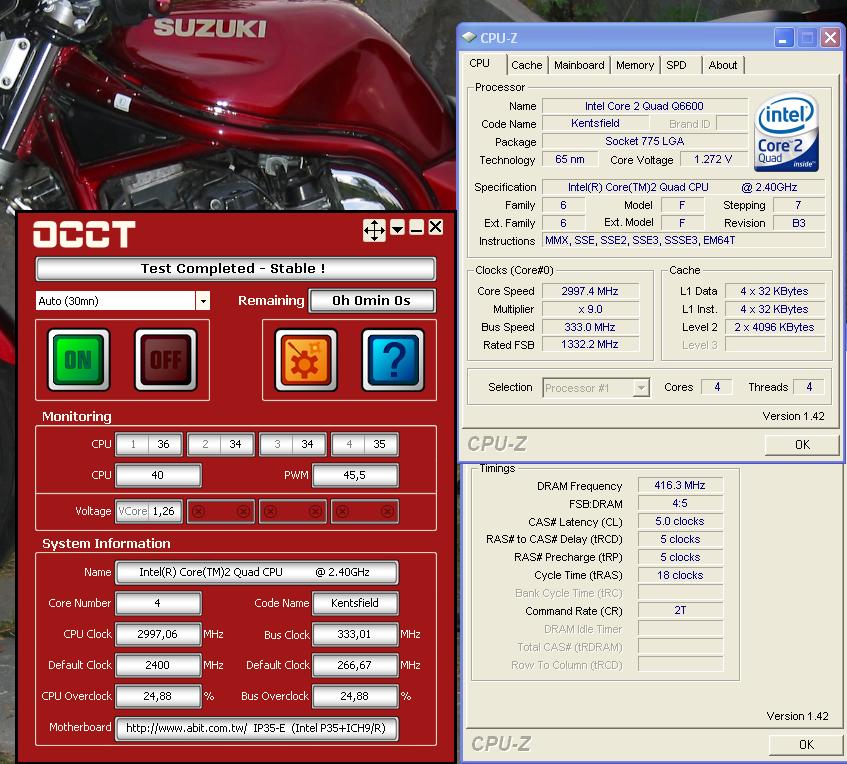The height and width of the screenshot is (764, 847).
Task: Click the OCCT down-arrow menu icon
Action: [x=397, y=227]
